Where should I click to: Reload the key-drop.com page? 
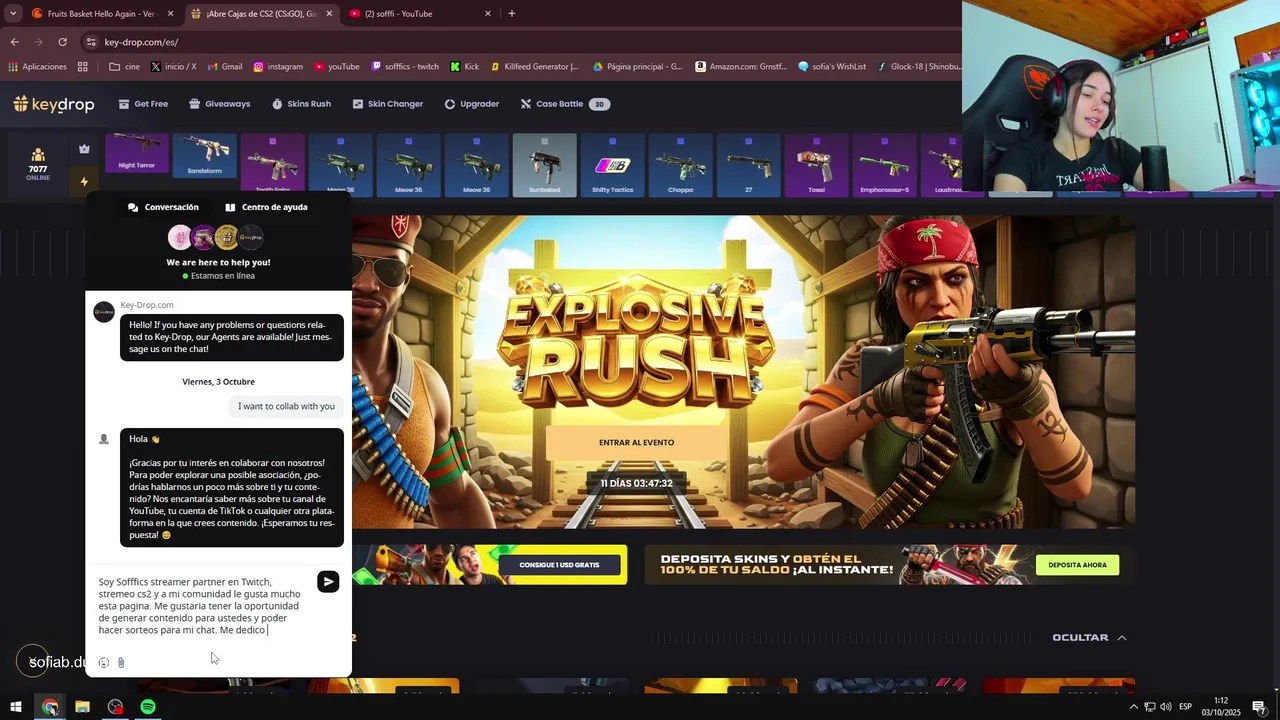point(62,42)
